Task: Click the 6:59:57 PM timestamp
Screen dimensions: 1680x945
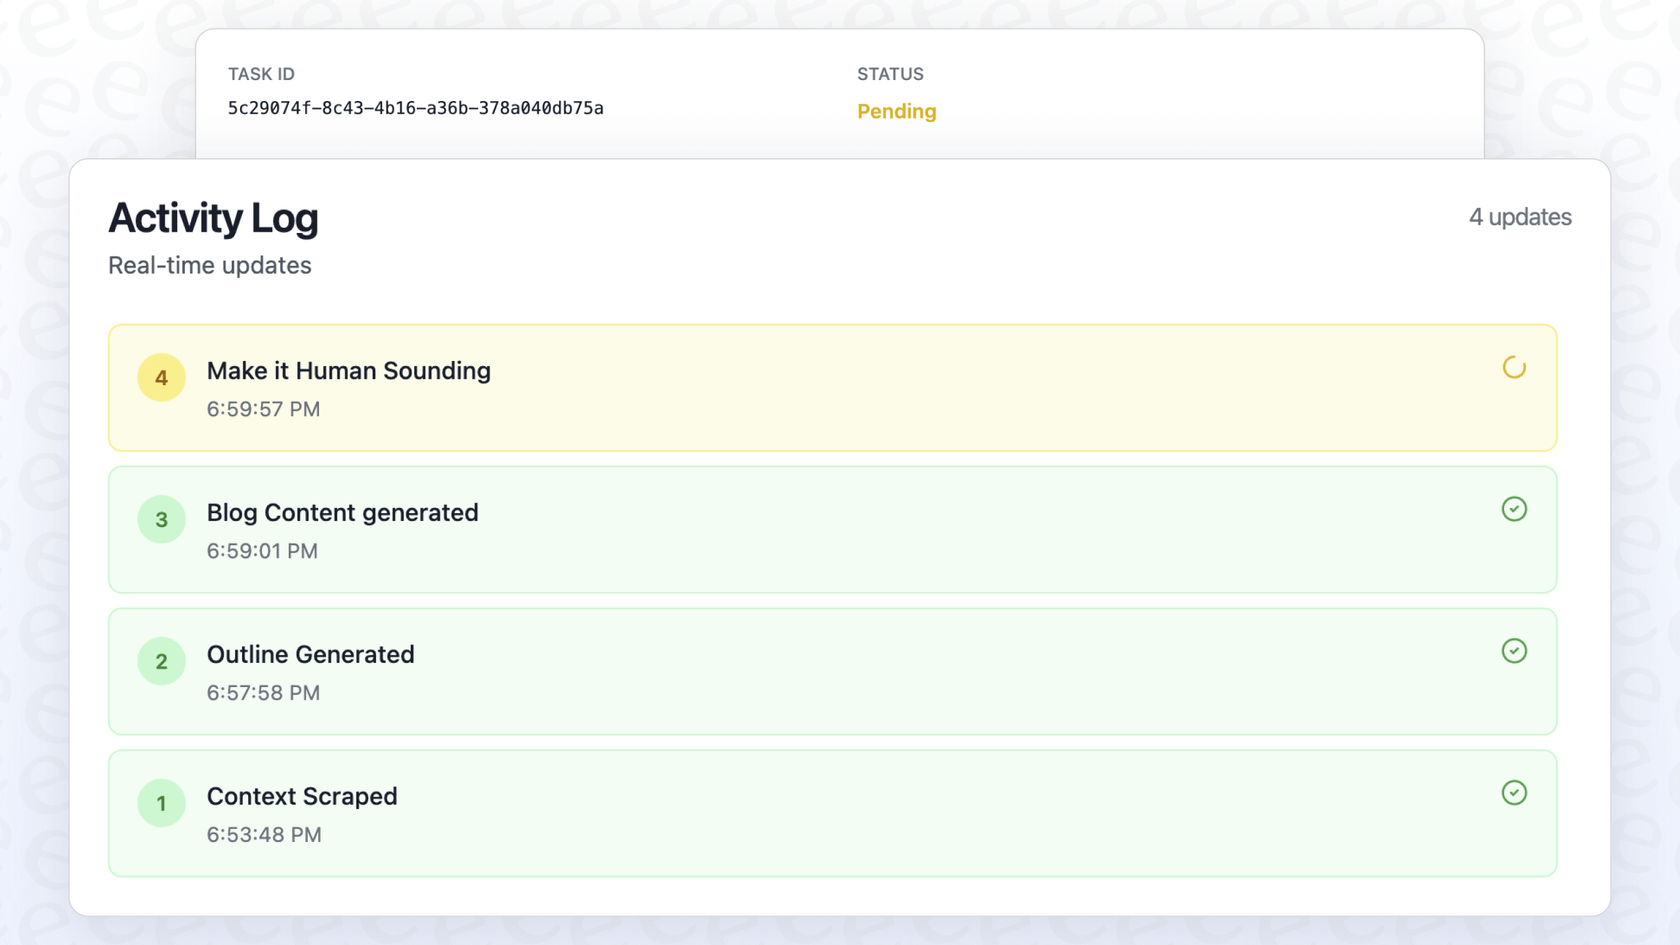Action: coord(263,409)
